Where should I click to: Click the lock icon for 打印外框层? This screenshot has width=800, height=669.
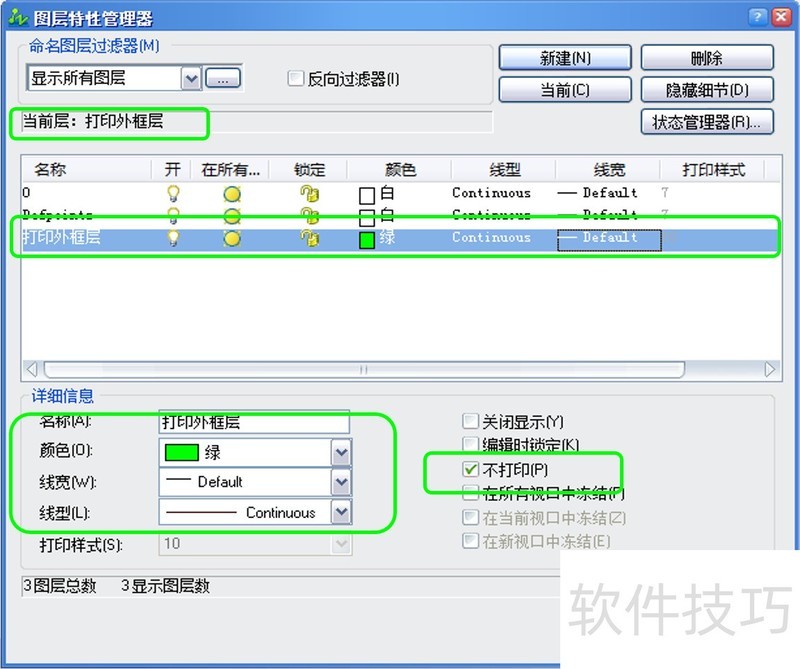click(309, 238)
